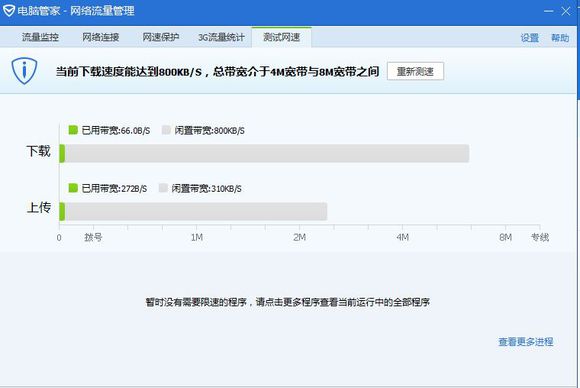The width and height of the screenshot is (580, 388).
Task: Minimize the 网络流量管理 window
Action: [x=549, y=11]
